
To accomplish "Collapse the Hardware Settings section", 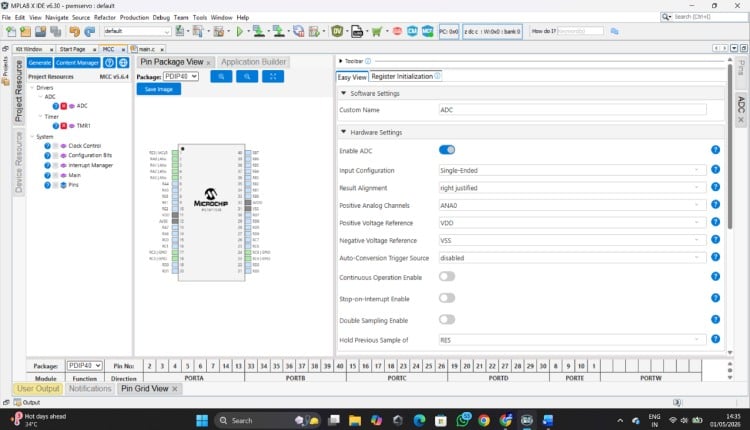I will click(x=343, y=132).
